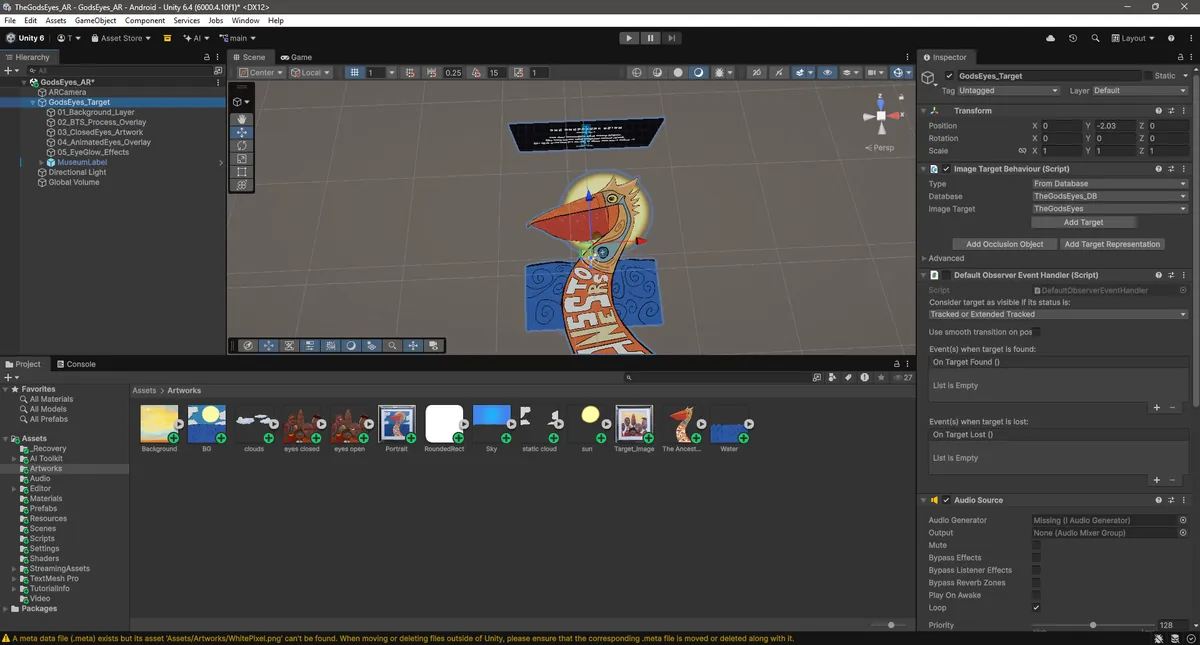1200x645 pixels.
Task: Switch to the Game tab
Action: pos(296,57)
